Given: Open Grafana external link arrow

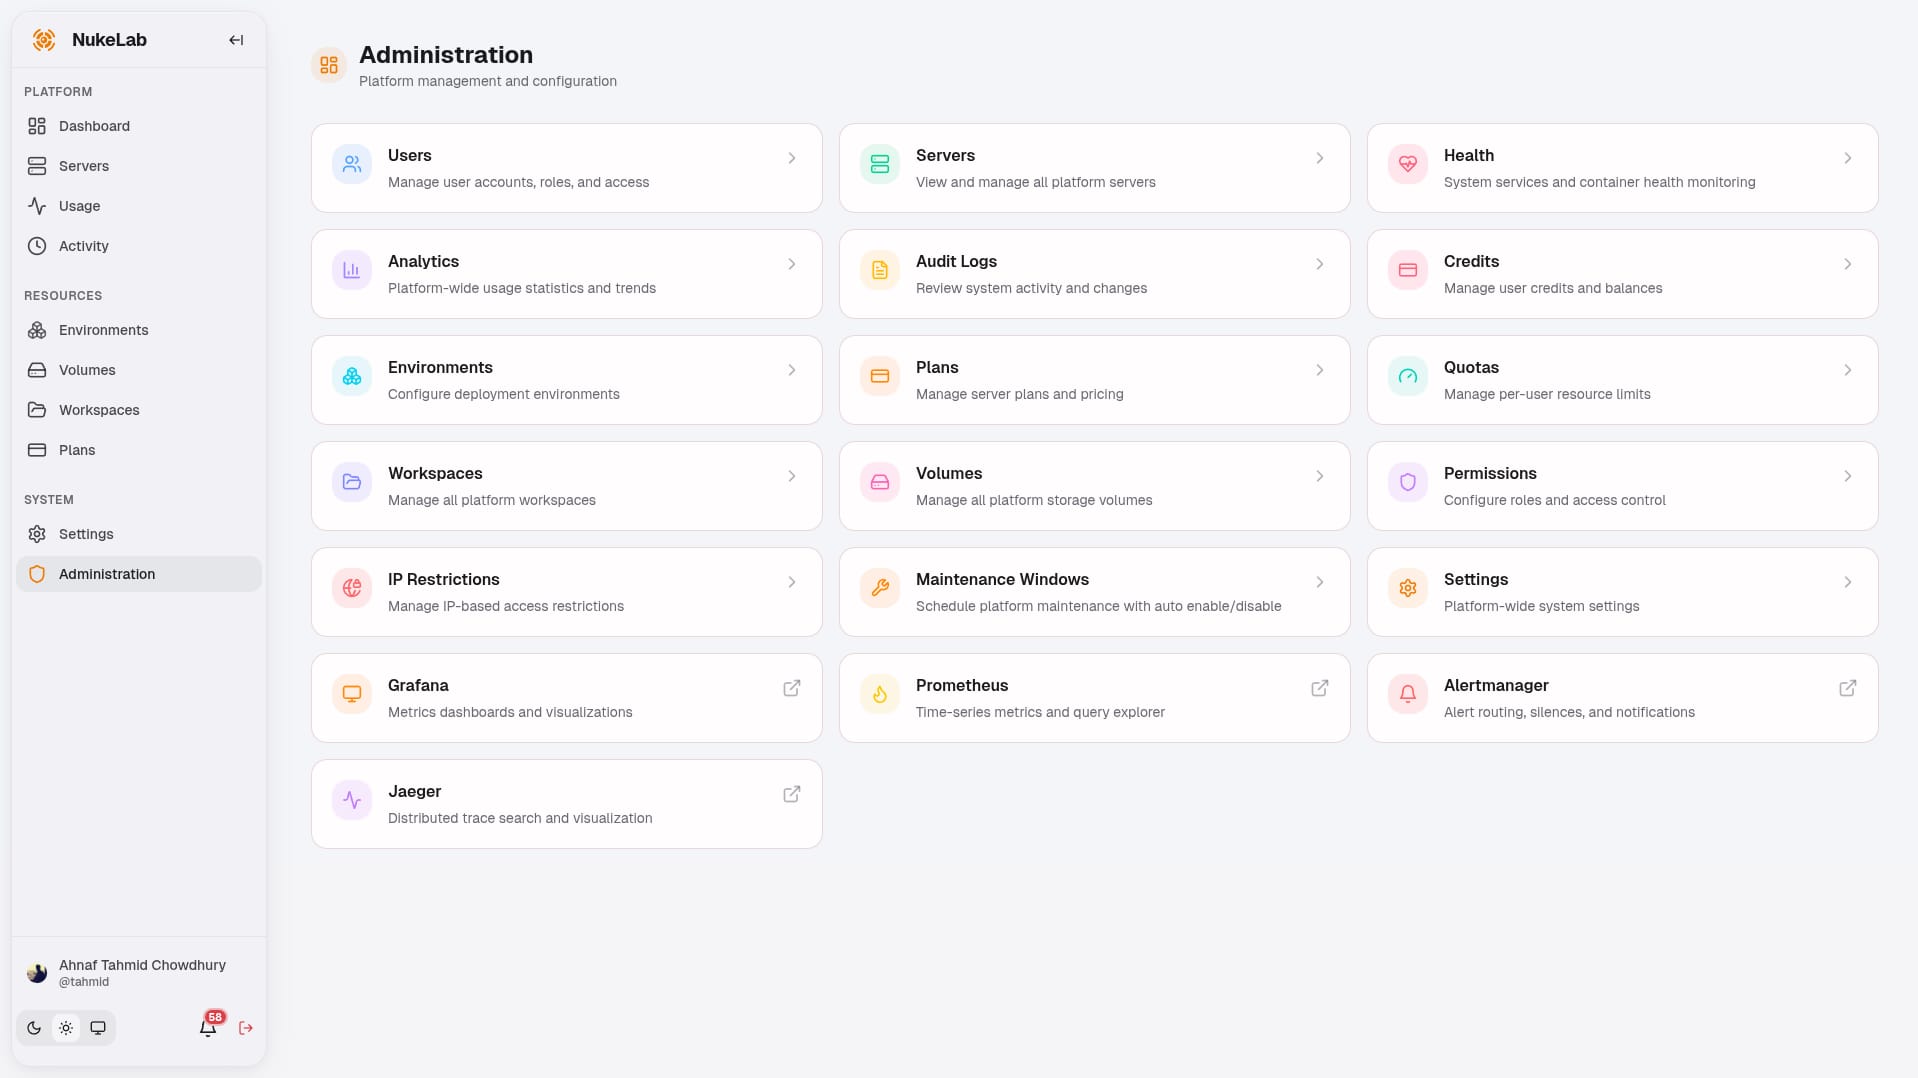Looking at the screenshot, I should 792,688.
